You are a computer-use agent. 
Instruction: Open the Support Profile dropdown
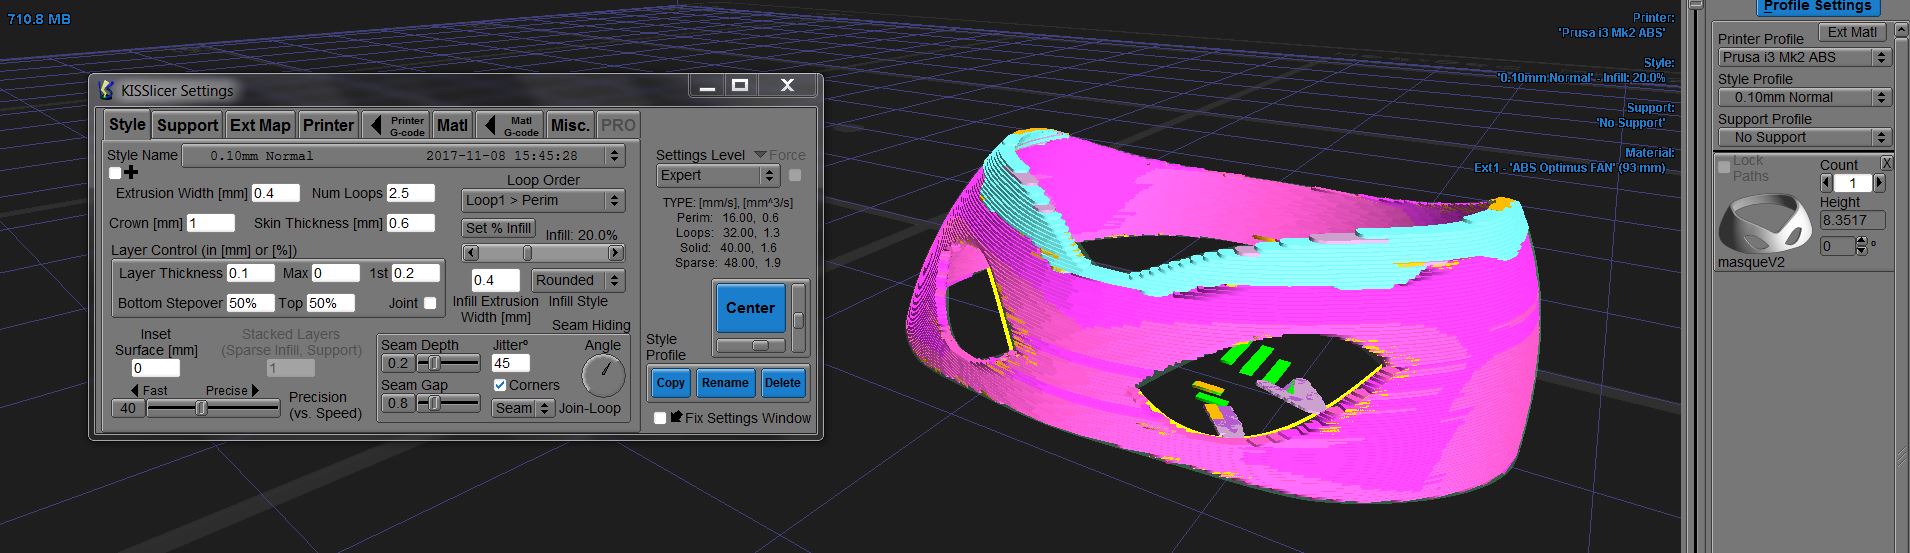click(1803, 137)
